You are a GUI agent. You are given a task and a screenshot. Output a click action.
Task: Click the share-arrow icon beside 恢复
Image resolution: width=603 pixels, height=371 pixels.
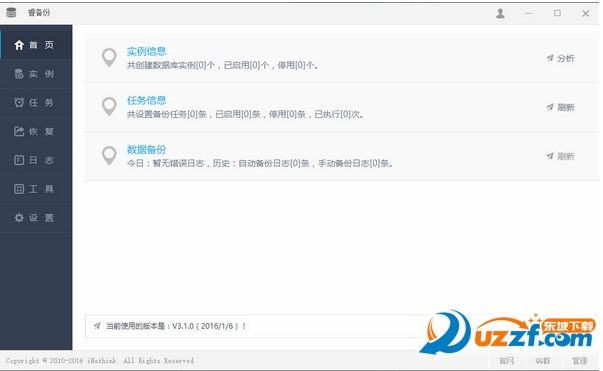pyautogui.click(x=19, y=131)
